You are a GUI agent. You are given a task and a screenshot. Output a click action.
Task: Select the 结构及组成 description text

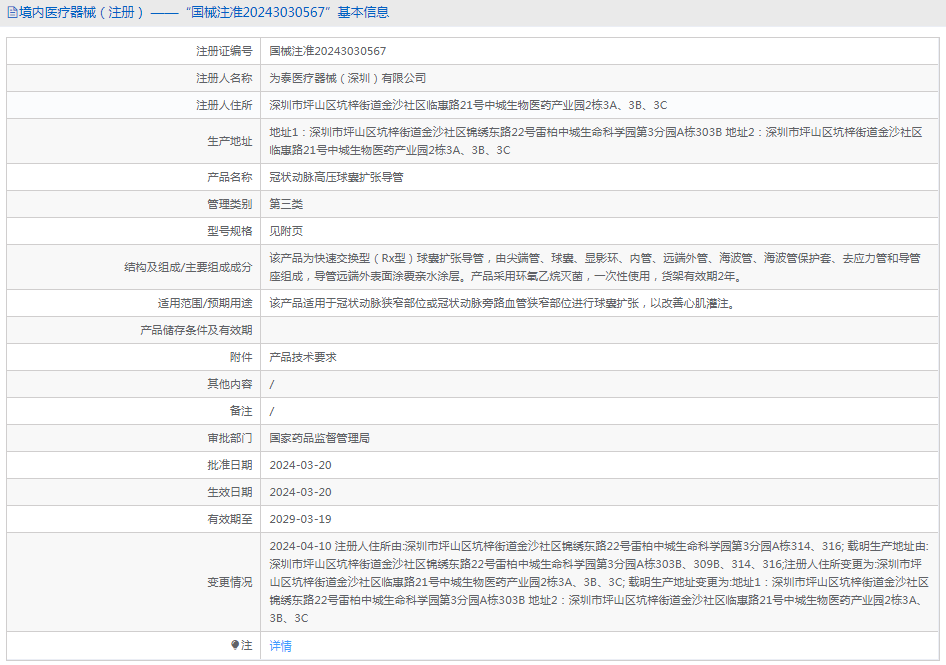(x=595, y=267)
